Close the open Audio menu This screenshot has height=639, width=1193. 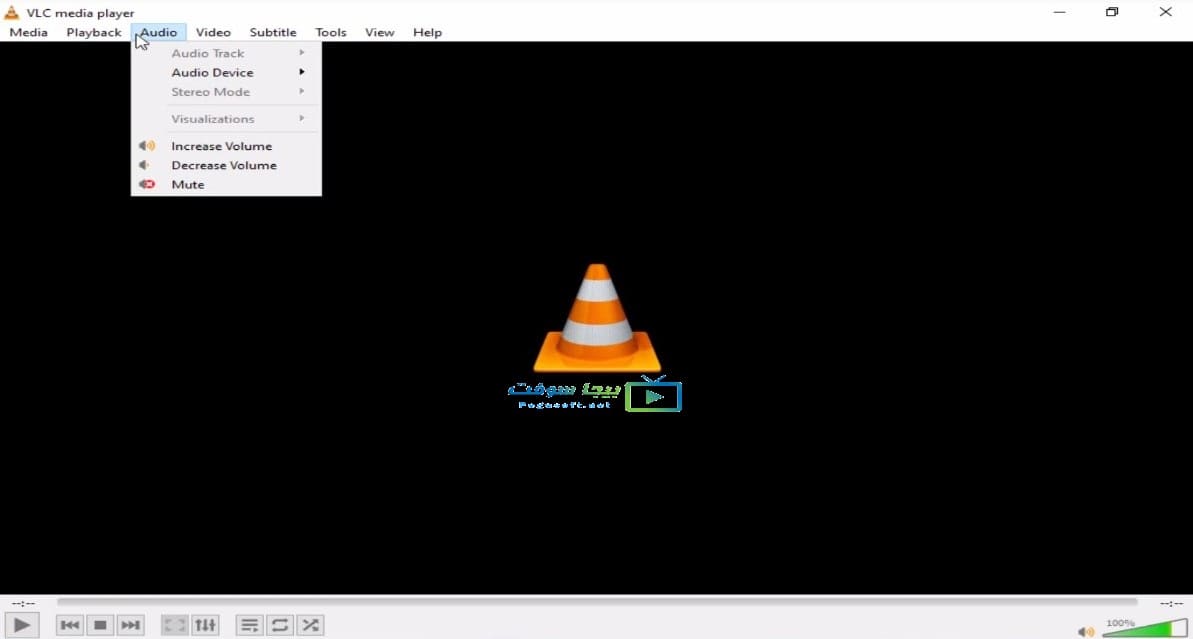coord(158,32)
